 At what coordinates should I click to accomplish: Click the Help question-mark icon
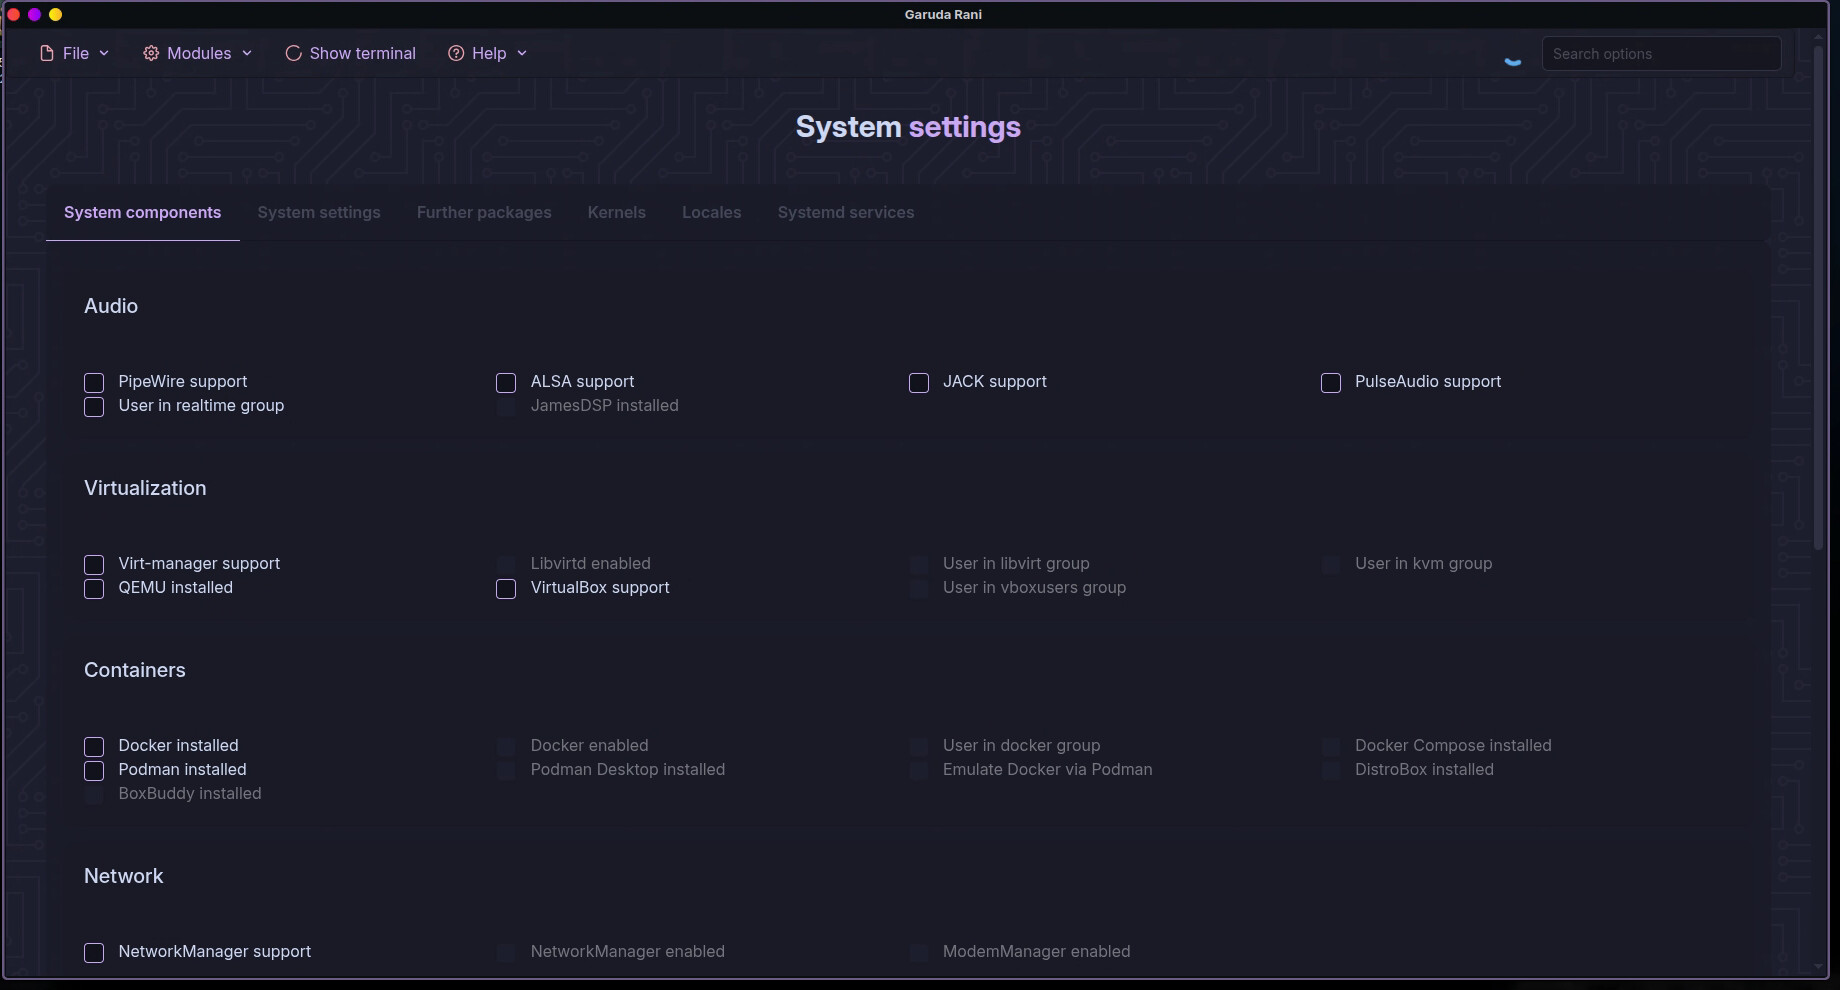coord(456,53)
